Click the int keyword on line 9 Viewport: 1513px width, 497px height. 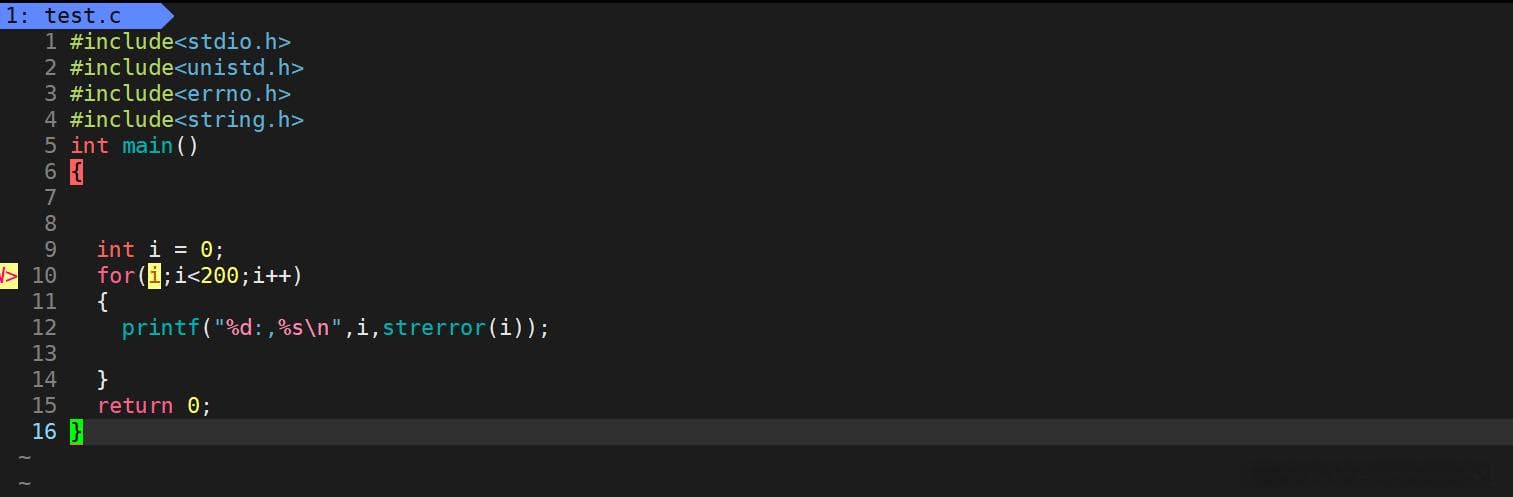[116, 249]
